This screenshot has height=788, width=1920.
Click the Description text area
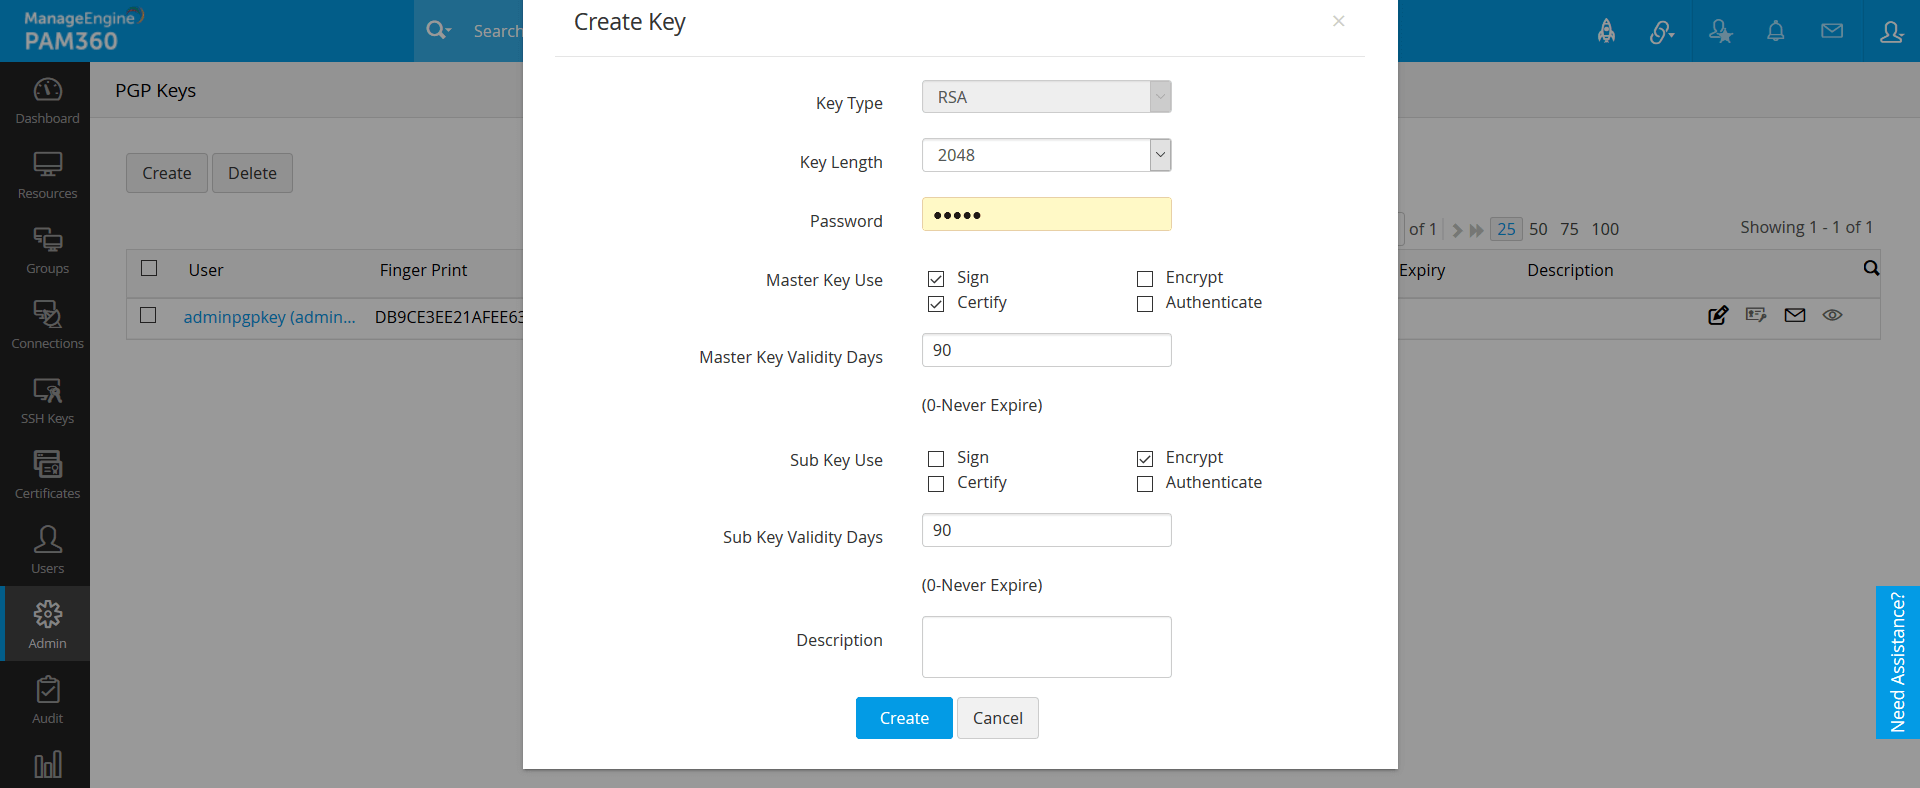tap(1046, 647)
